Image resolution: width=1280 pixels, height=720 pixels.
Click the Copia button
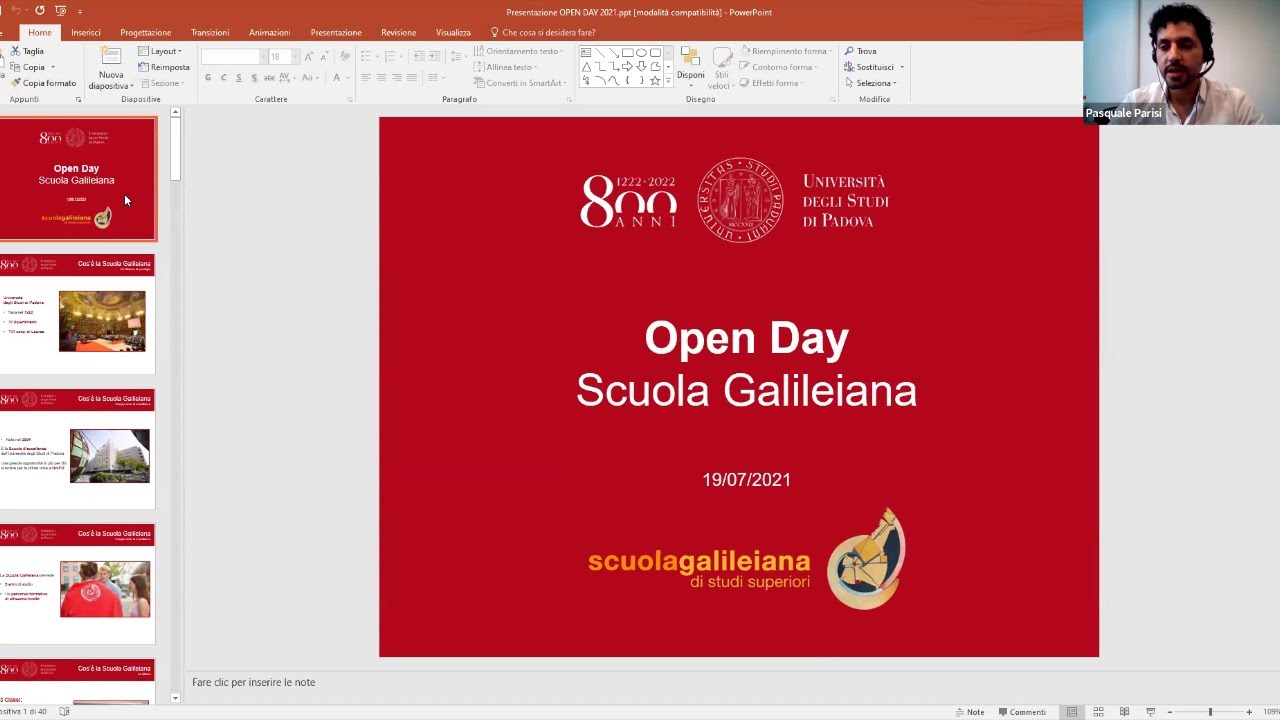pos(26,67)
